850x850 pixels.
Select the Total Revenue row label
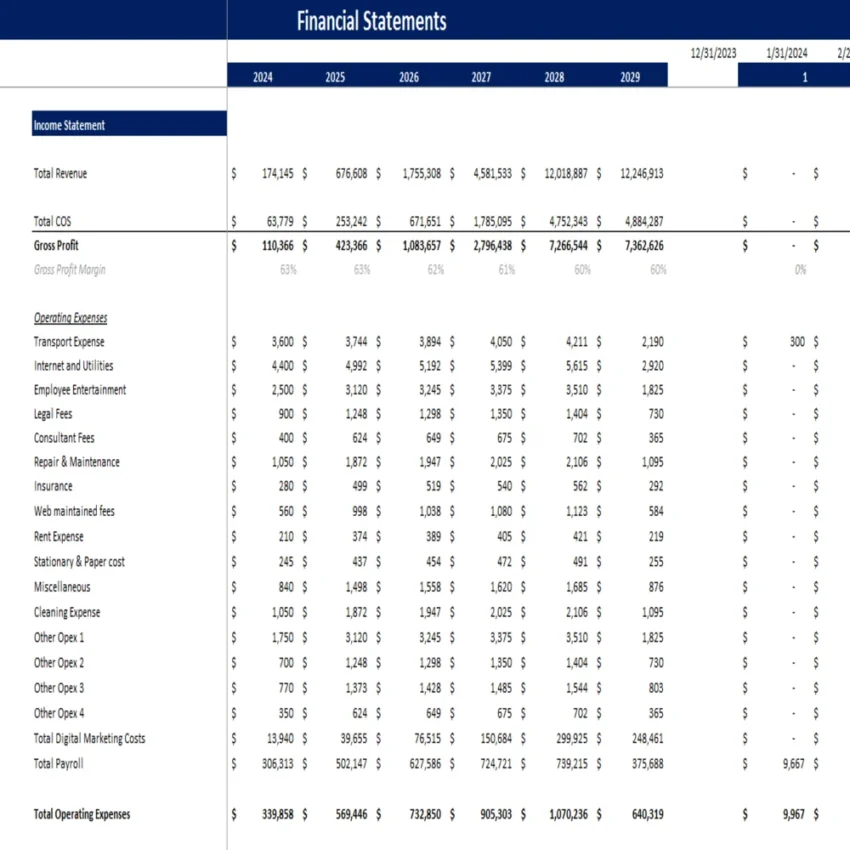[x=60, y=173]
